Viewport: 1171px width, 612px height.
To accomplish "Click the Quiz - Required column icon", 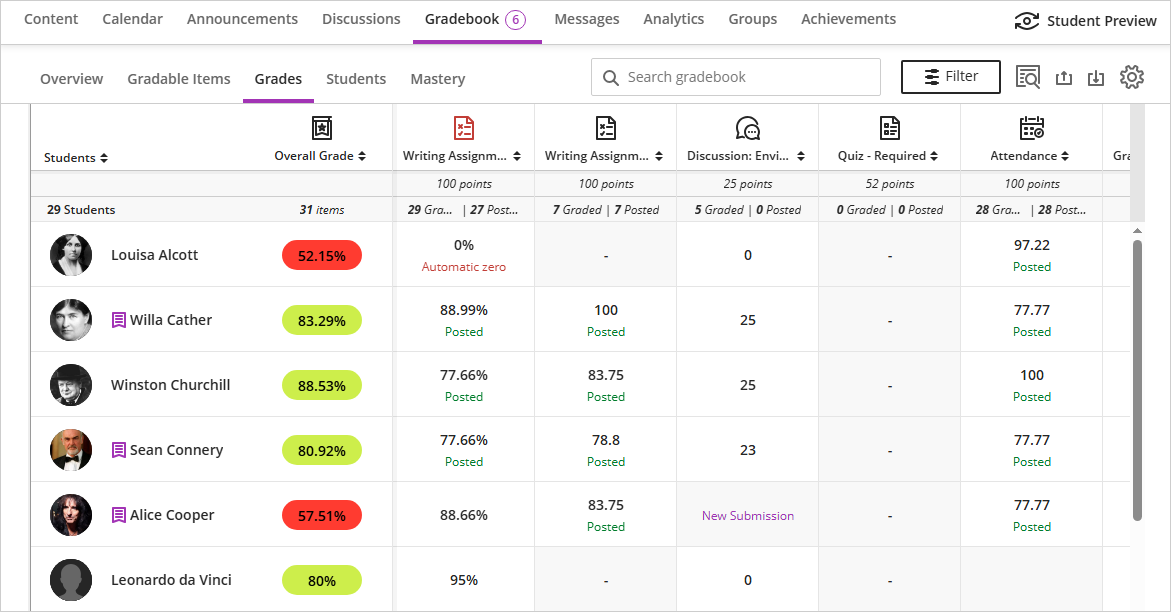I will (x=889, y=128).
